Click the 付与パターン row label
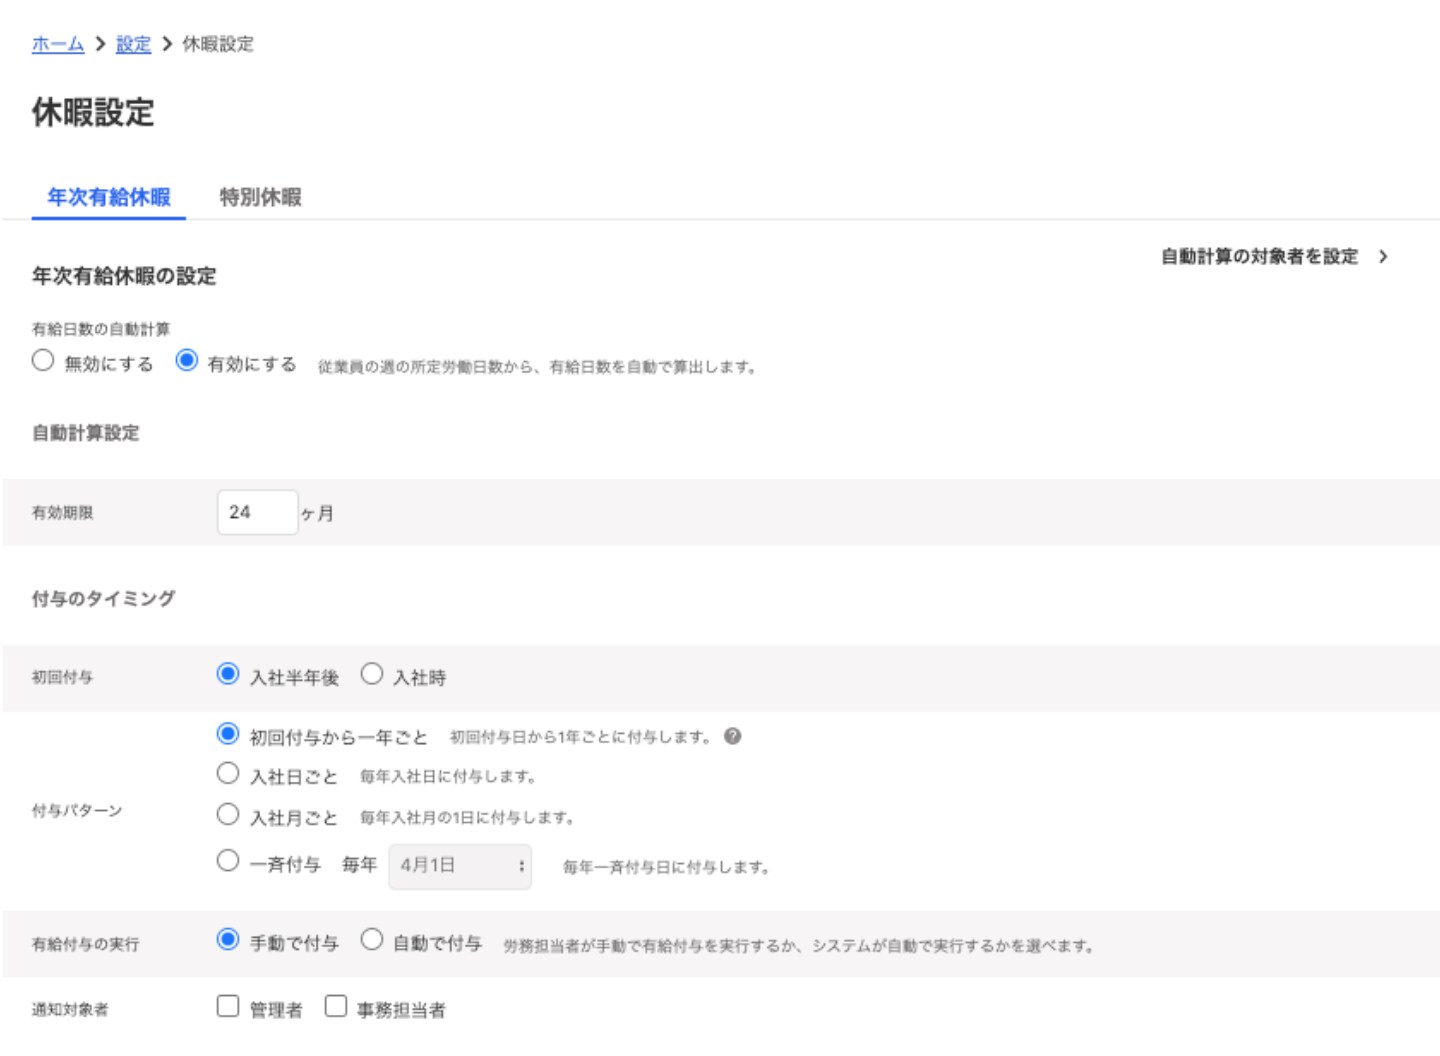This screenshot has height=1056, width=1440. pyautogui.click(x=77, y=811)
